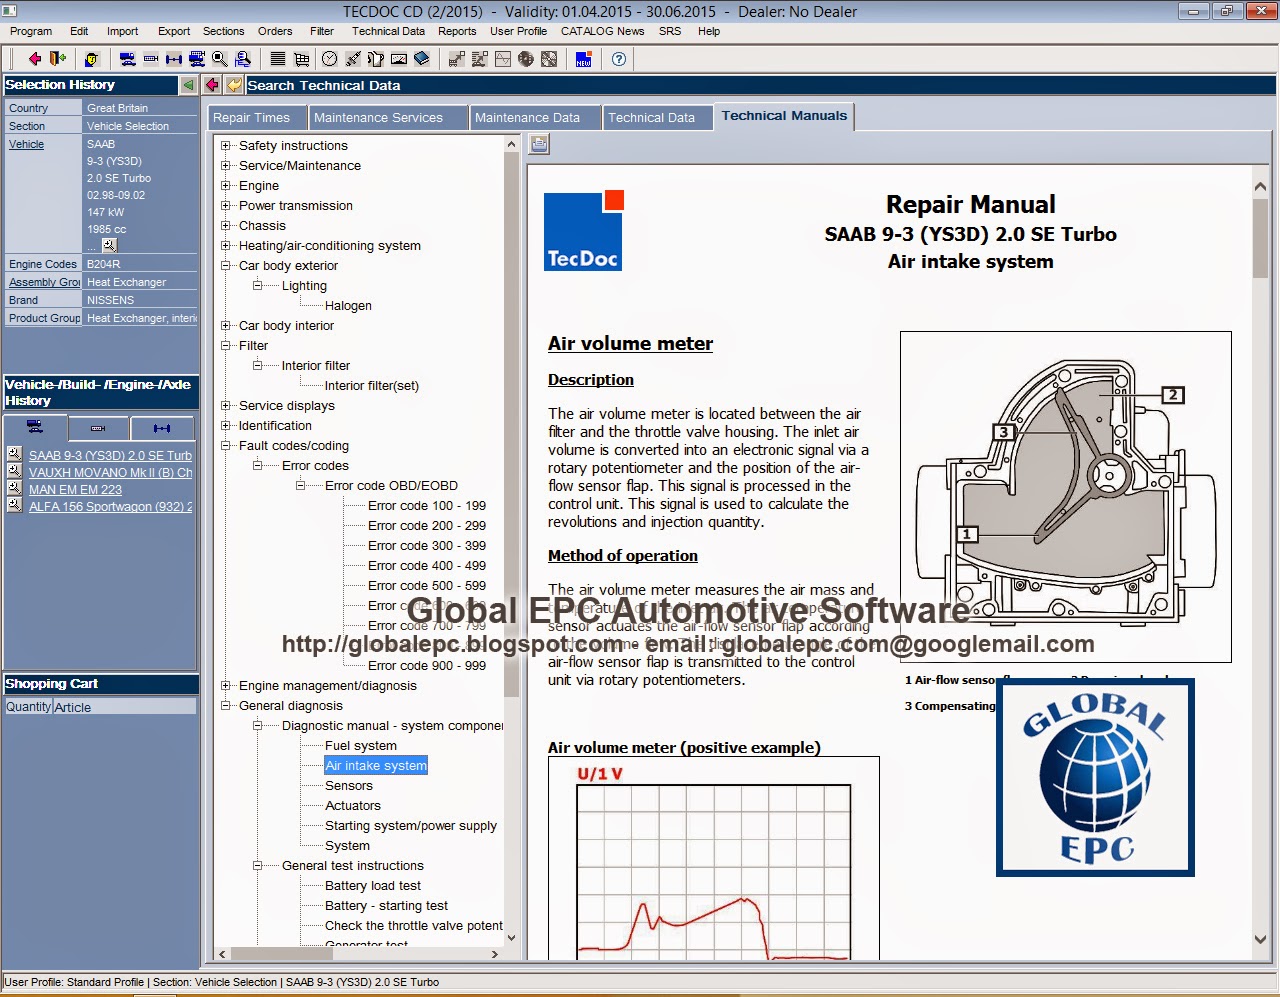Open the user profile face icon
1280x997 pixels.
click(92, 59)
